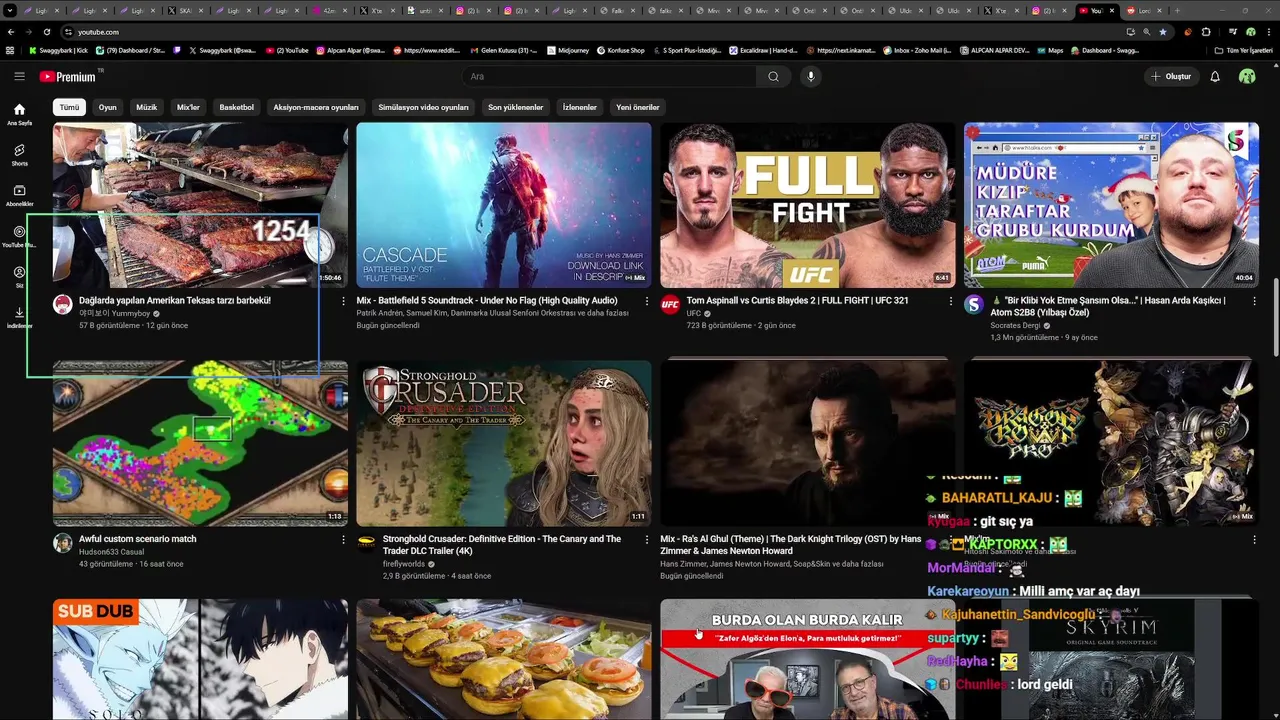Open options for Battlefield 5 Soundtrack mix
The height and width of the screenshot is (720, 1280).
click(647, 301)
